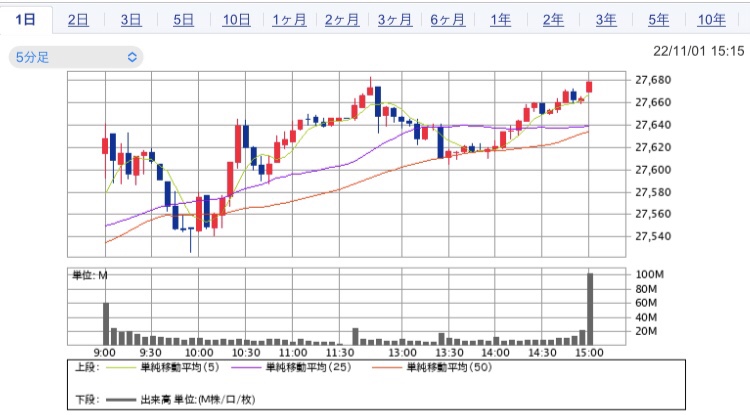Click the 単純移動平均(50) legend entry
The height and width of the screenshot is (415, 750).
(x=449, y=367)
